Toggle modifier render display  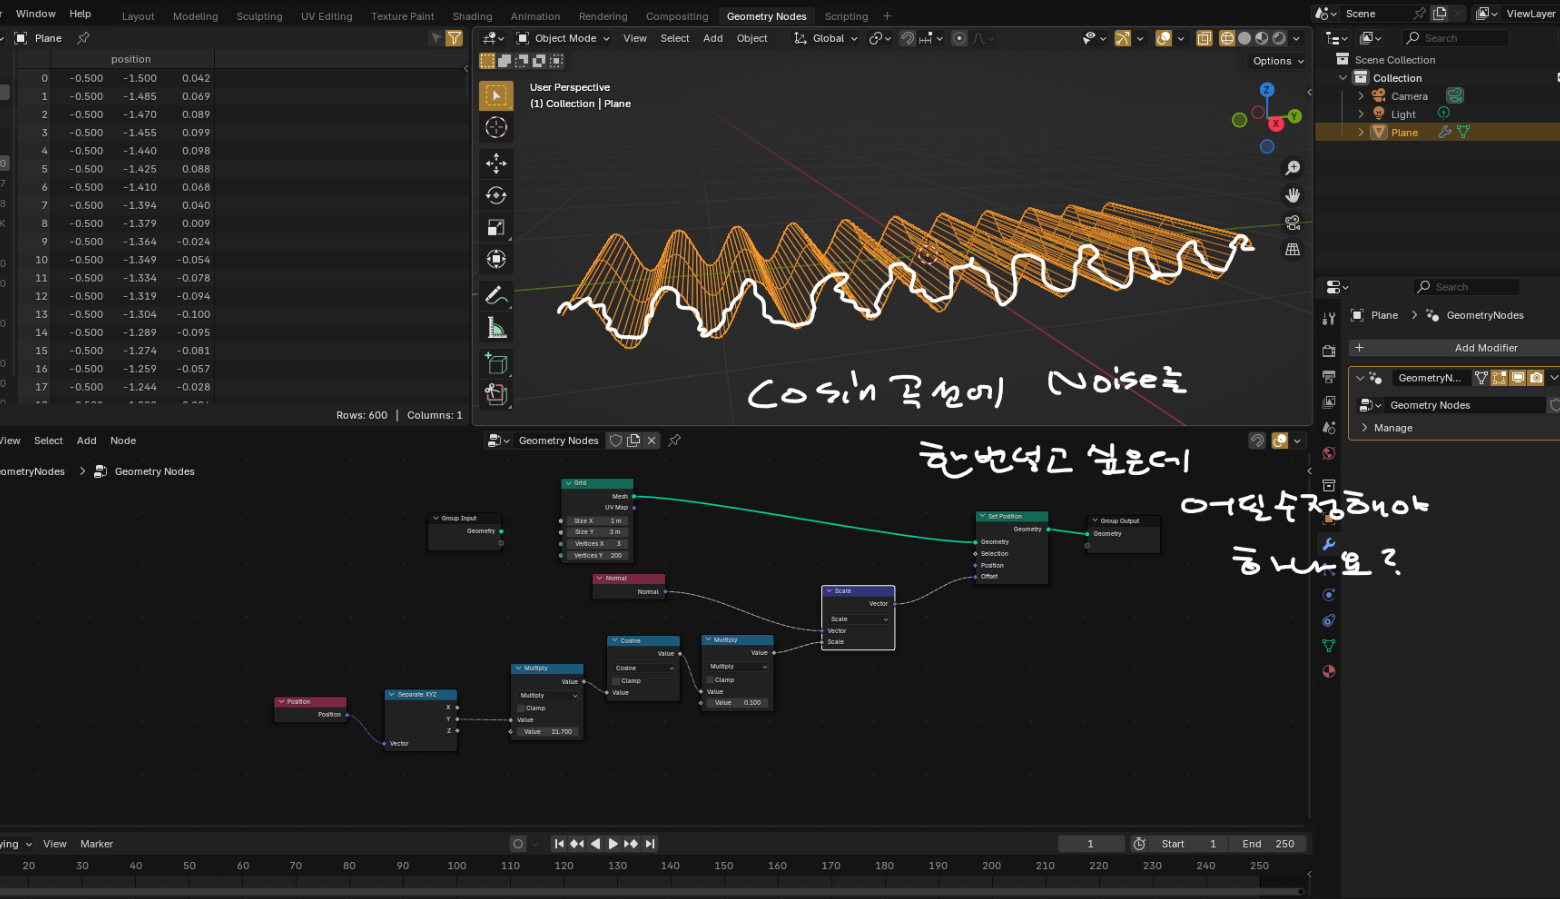click(1536, 377)
